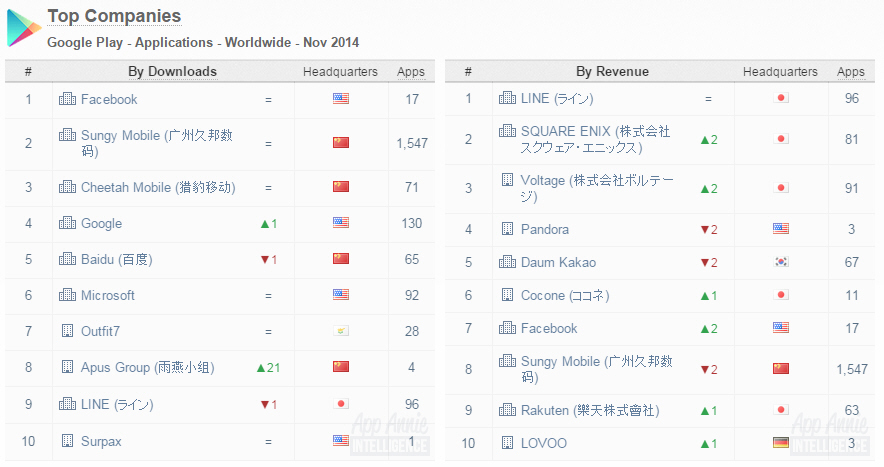Click the company icon beside LINE in Revenue table
Image resolution: width=884 pixels, height=467 pixels.
(x=507, y=98)
